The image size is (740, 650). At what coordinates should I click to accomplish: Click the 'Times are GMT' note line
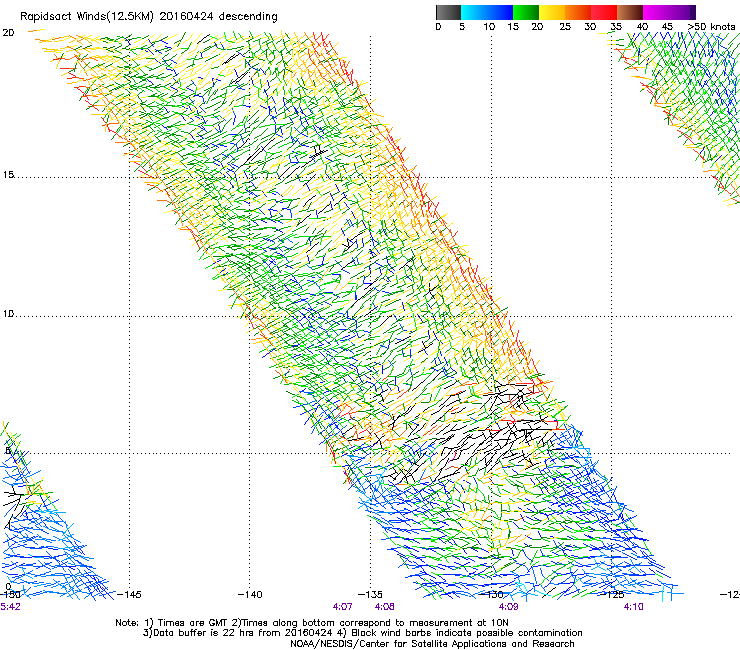pyautogui.click(x=311, y=623)
